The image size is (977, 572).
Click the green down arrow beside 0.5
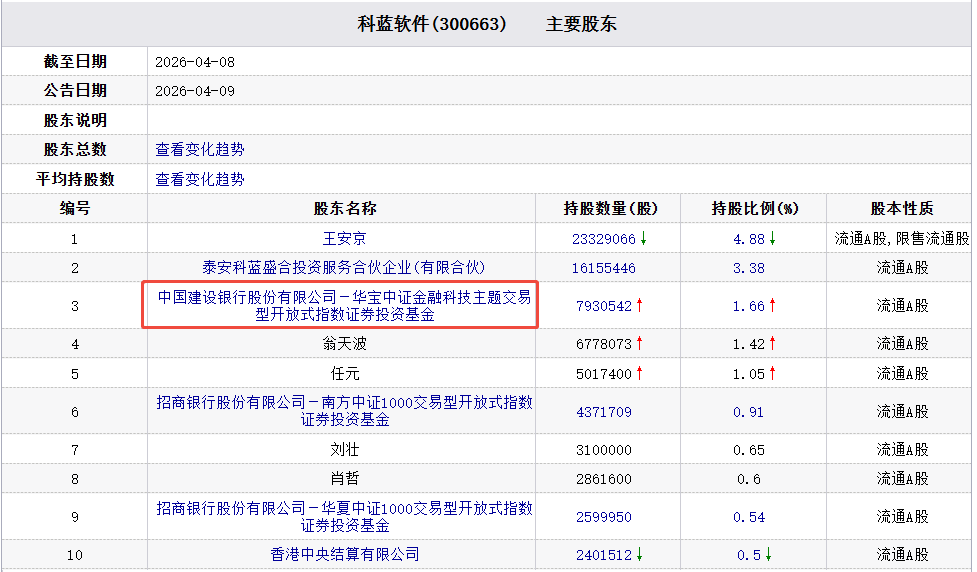(768, 554)
